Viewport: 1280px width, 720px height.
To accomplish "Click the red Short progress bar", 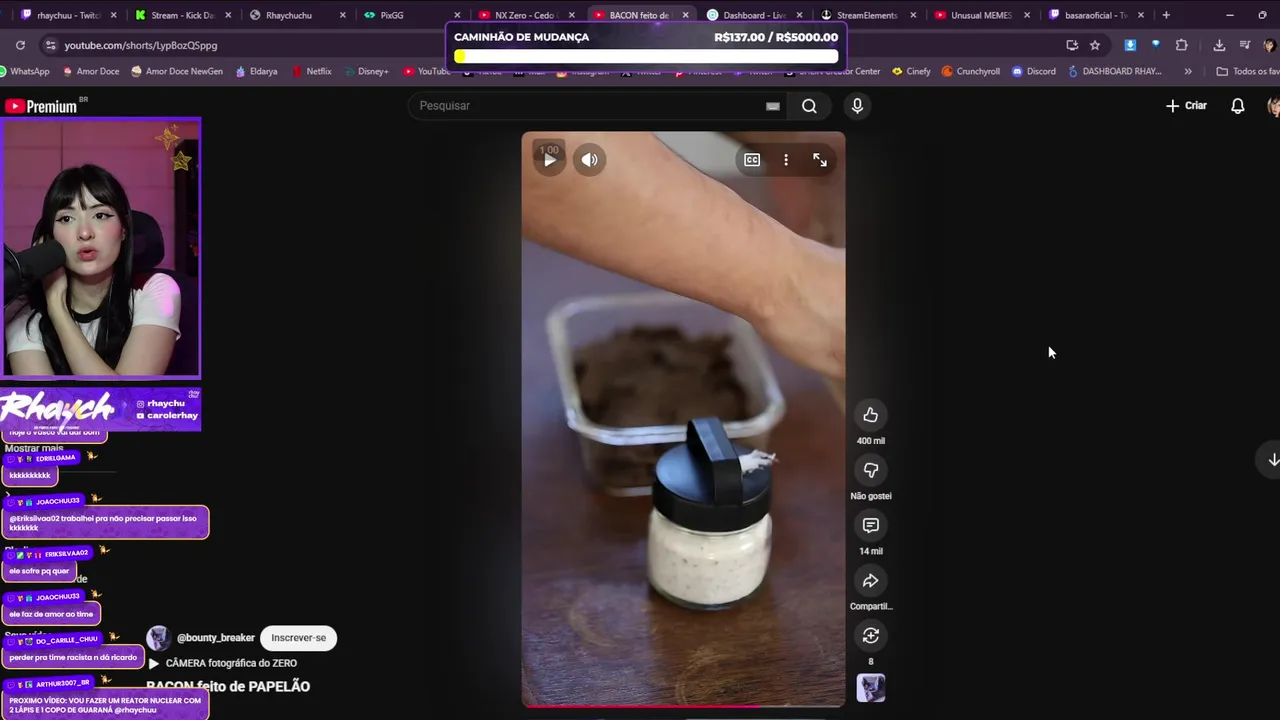I will pyautogui.click(x=684, y=706).
